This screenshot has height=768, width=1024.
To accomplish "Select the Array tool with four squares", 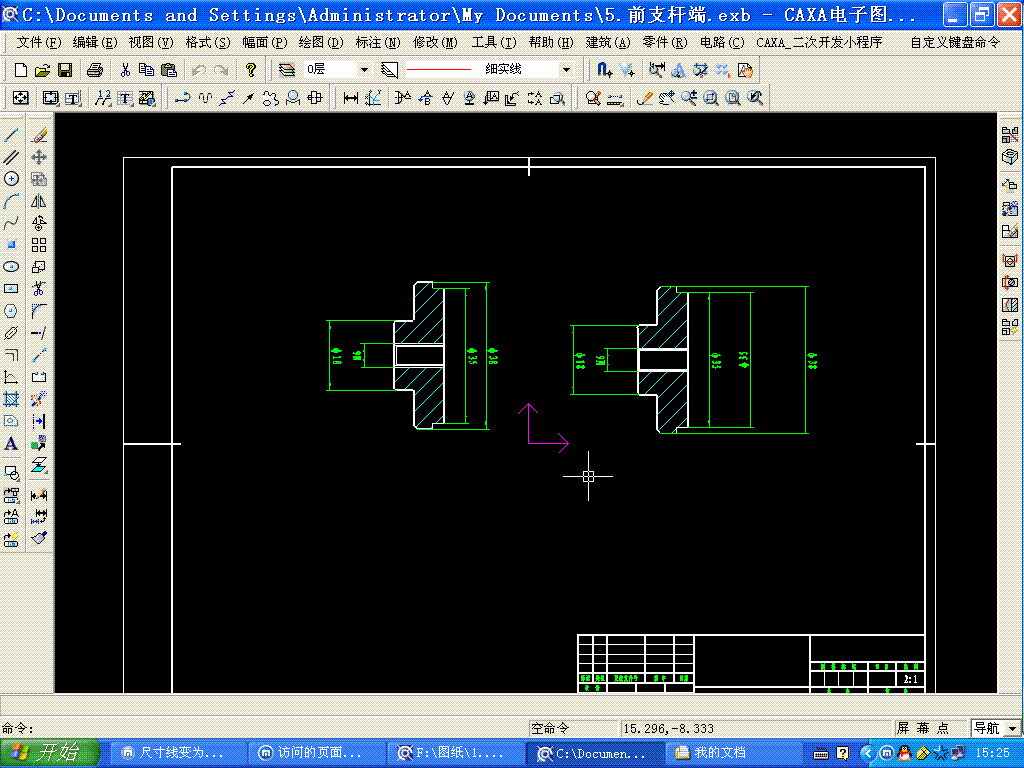I will coord(39,245).
